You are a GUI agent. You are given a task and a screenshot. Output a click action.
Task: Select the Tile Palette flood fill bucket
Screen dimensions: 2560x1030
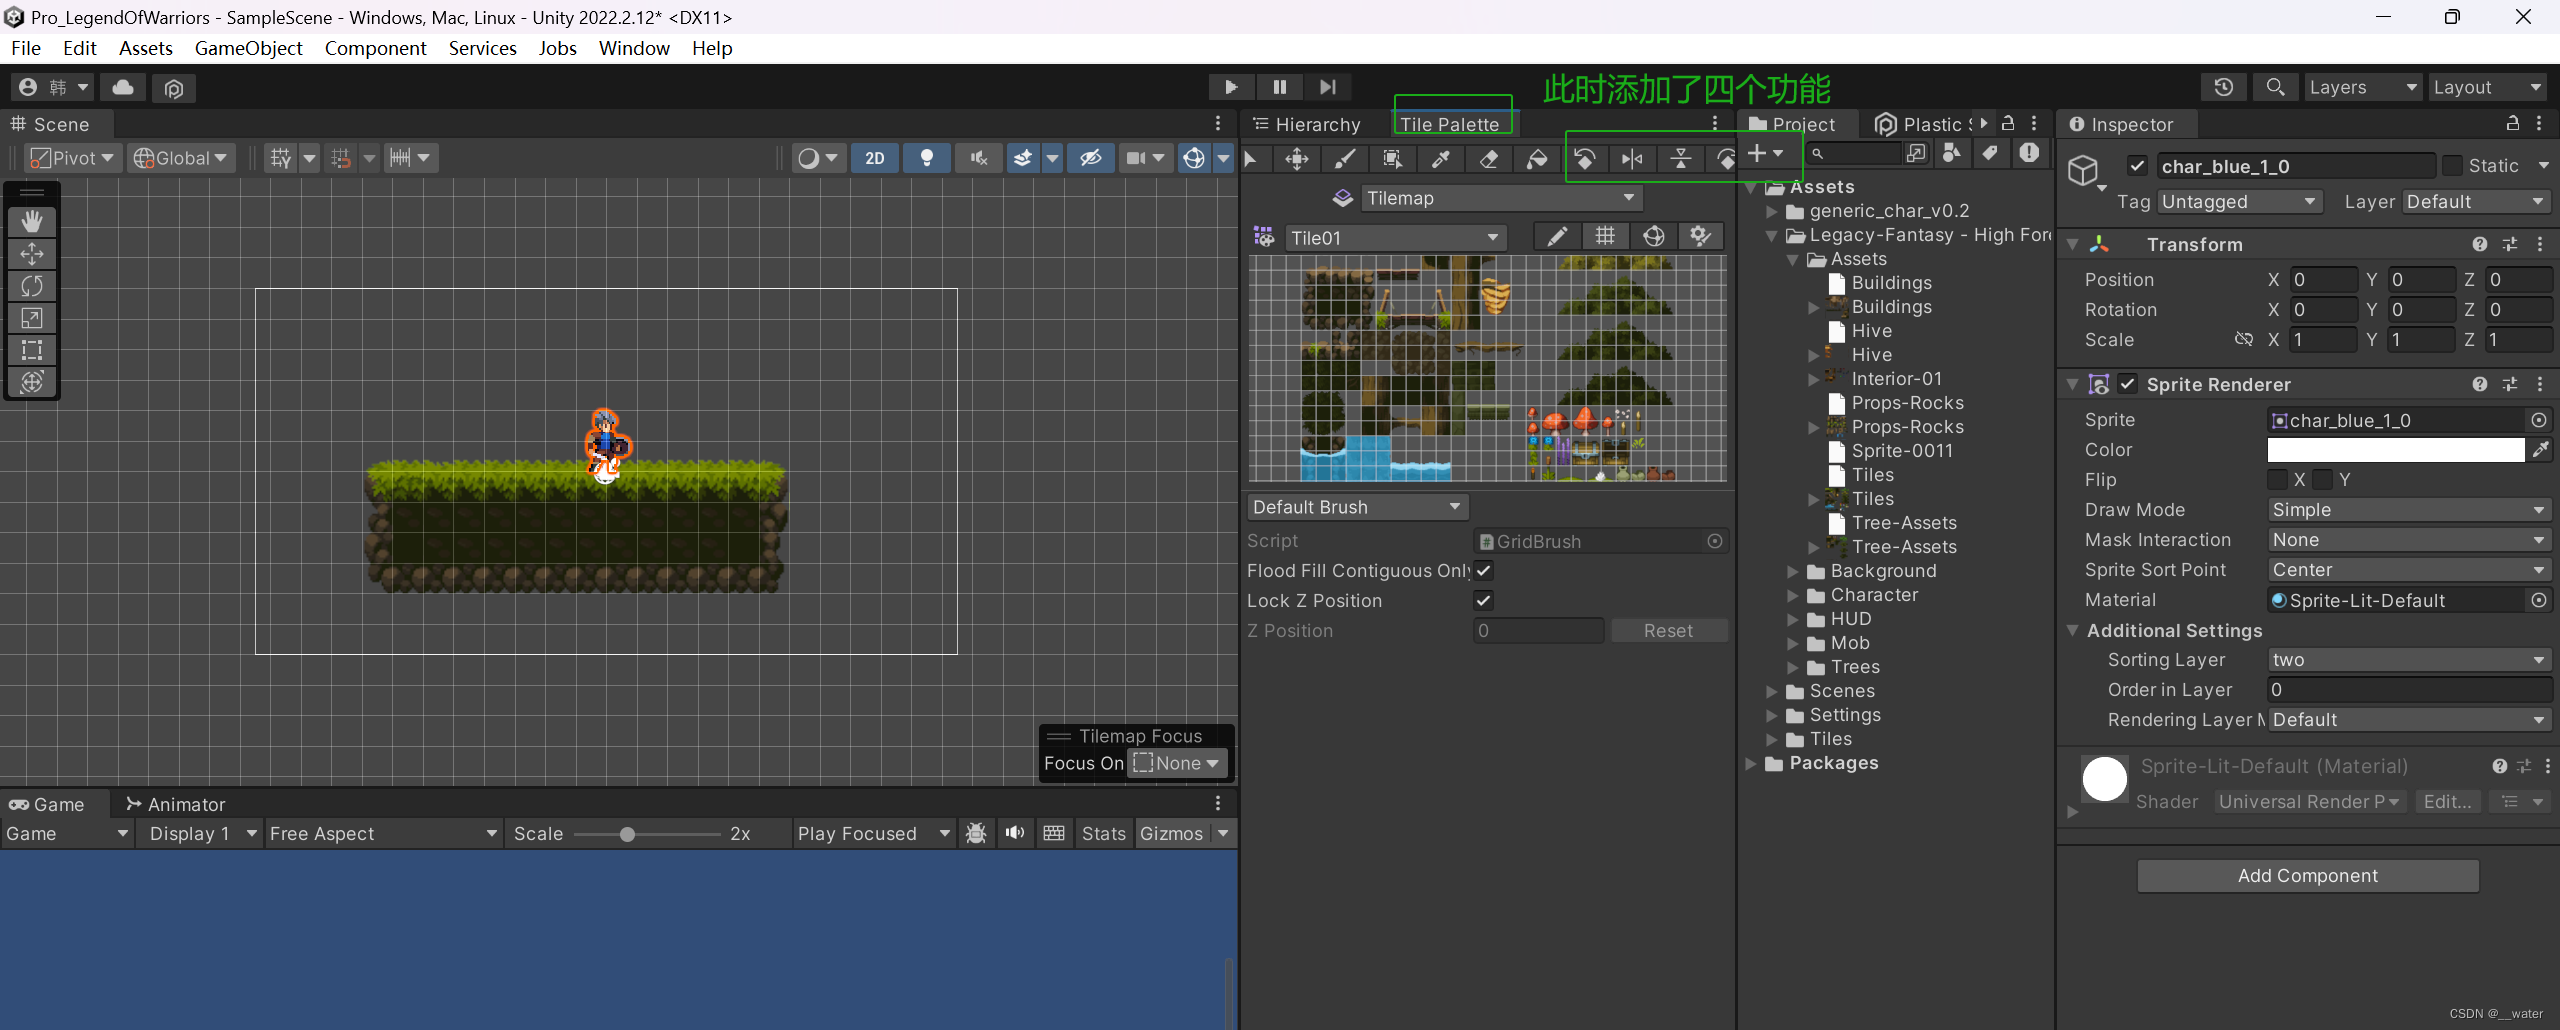(x=1537, y=158)
